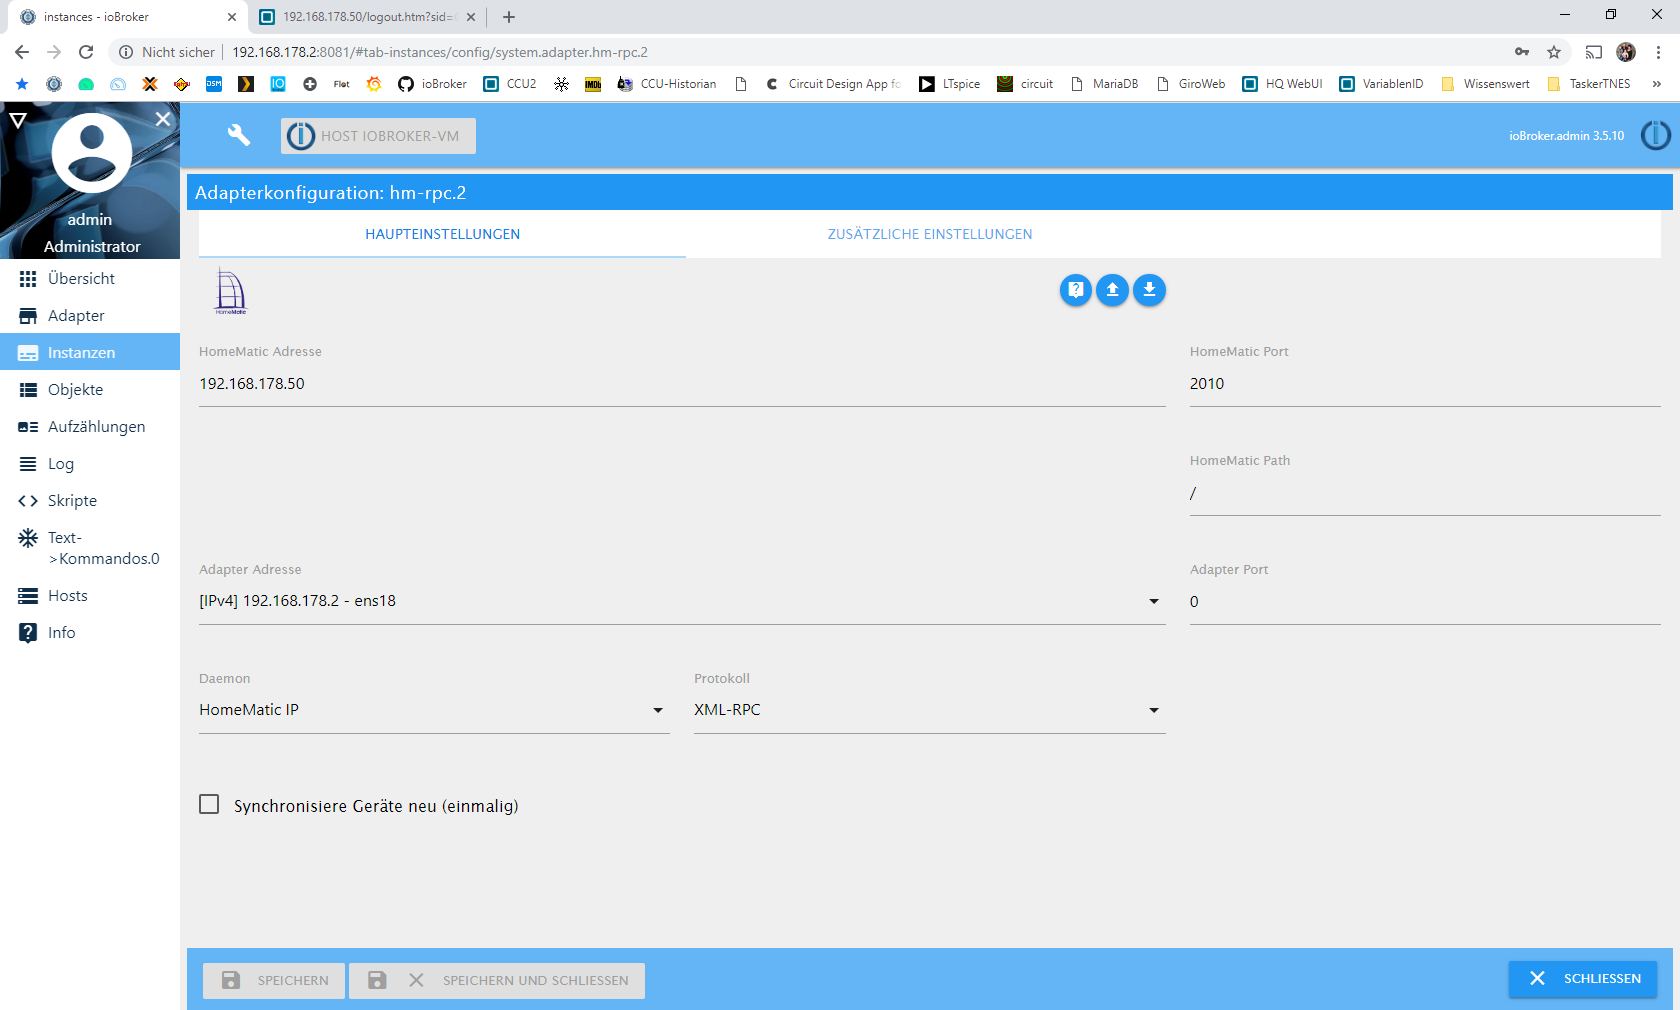Open the Chrome profile avatar
The image size is (1680, 1010).
point(1626,52)
